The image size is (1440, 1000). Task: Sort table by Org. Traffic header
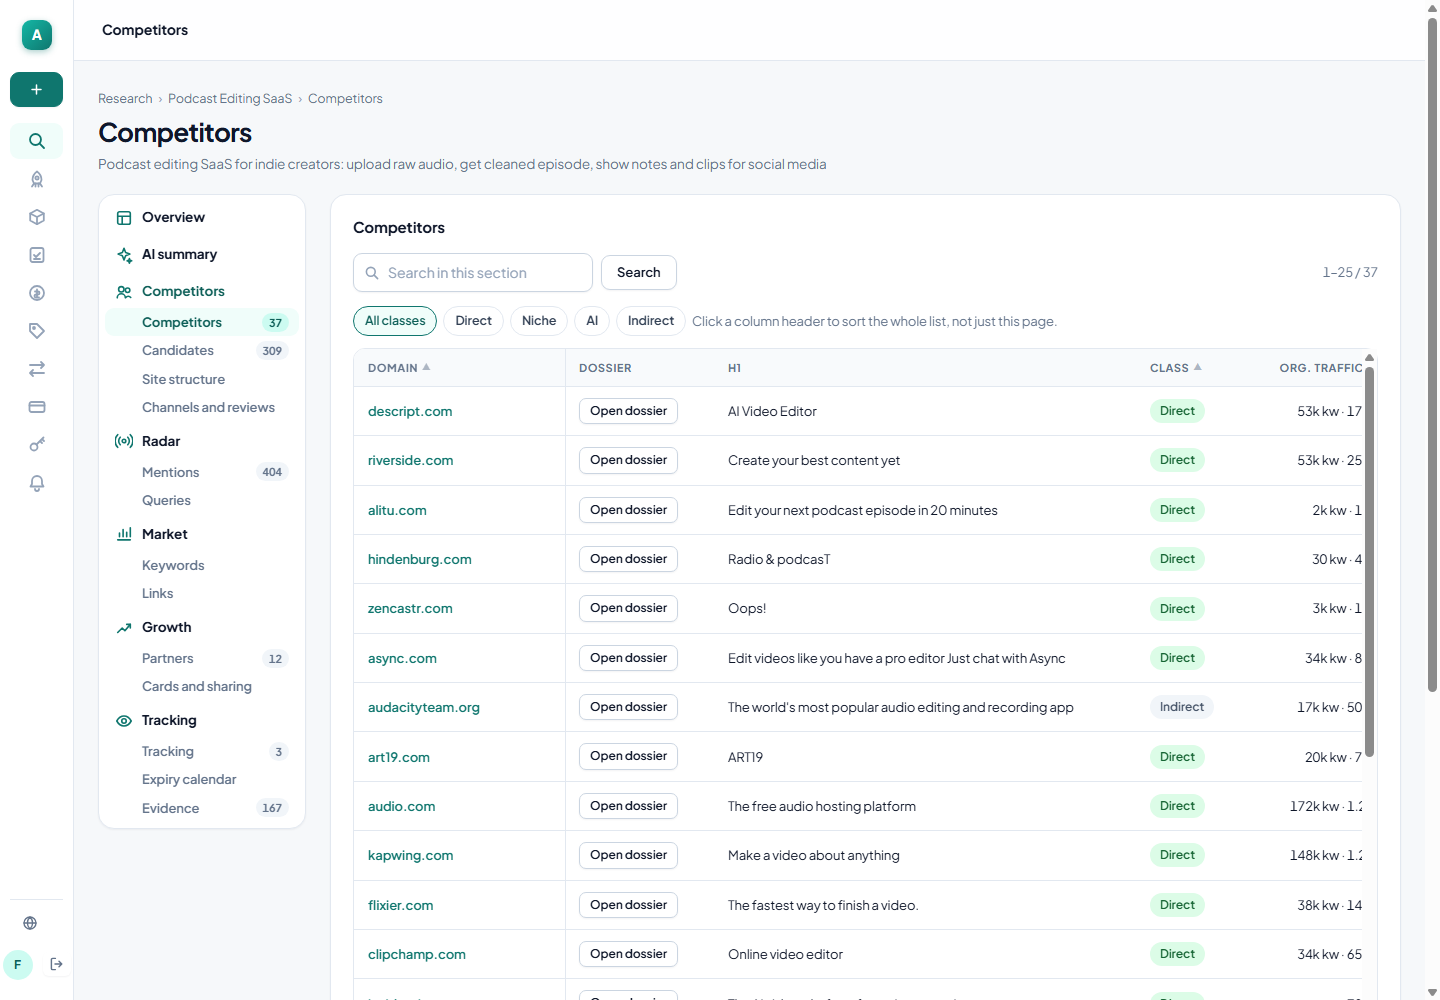pos(1320,368)
